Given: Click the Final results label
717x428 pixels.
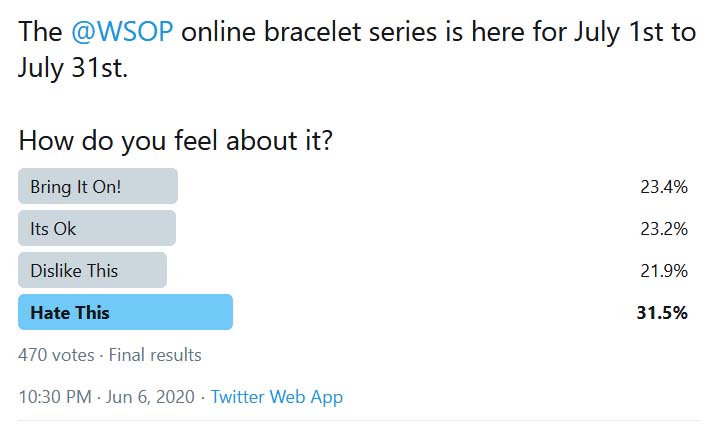Looking at the screenshot, I should (x=155, y=355).
